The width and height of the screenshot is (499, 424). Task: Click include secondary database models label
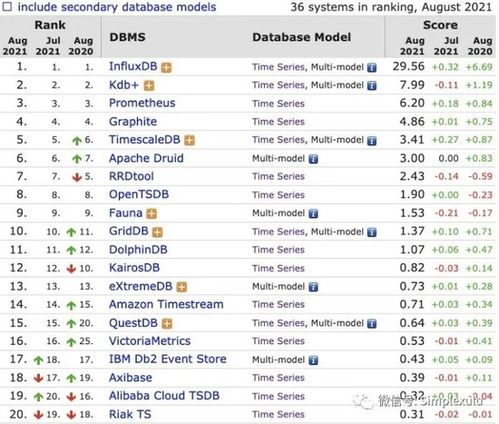pos(117,7)
